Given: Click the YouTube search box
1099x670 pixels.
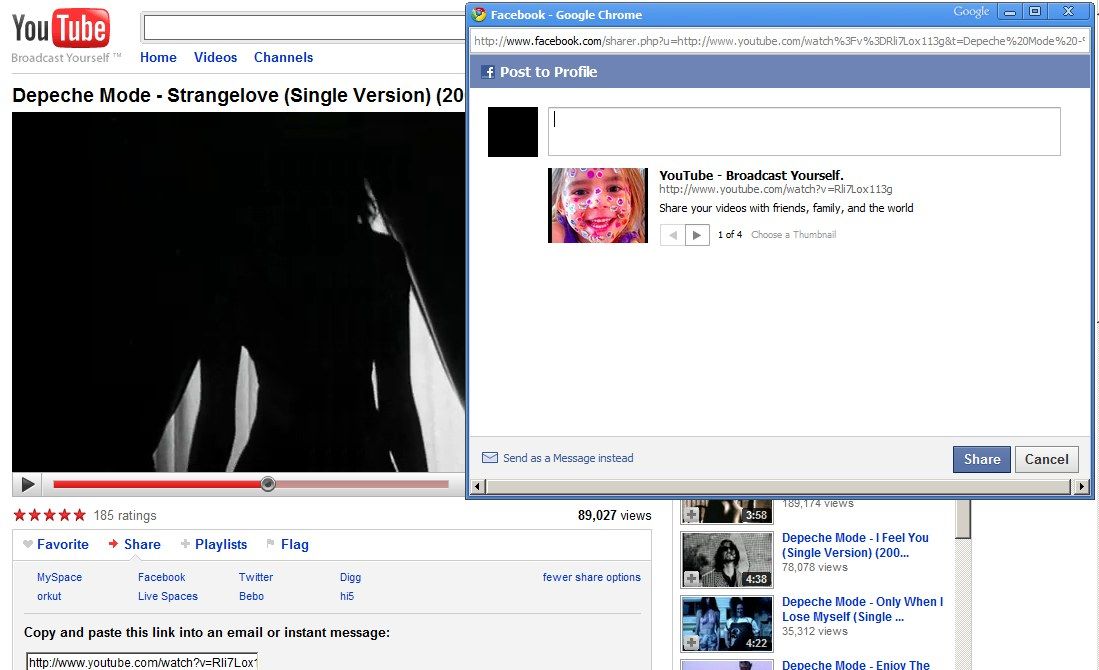Looking at the screenshot, I should (x=304, y=27).
